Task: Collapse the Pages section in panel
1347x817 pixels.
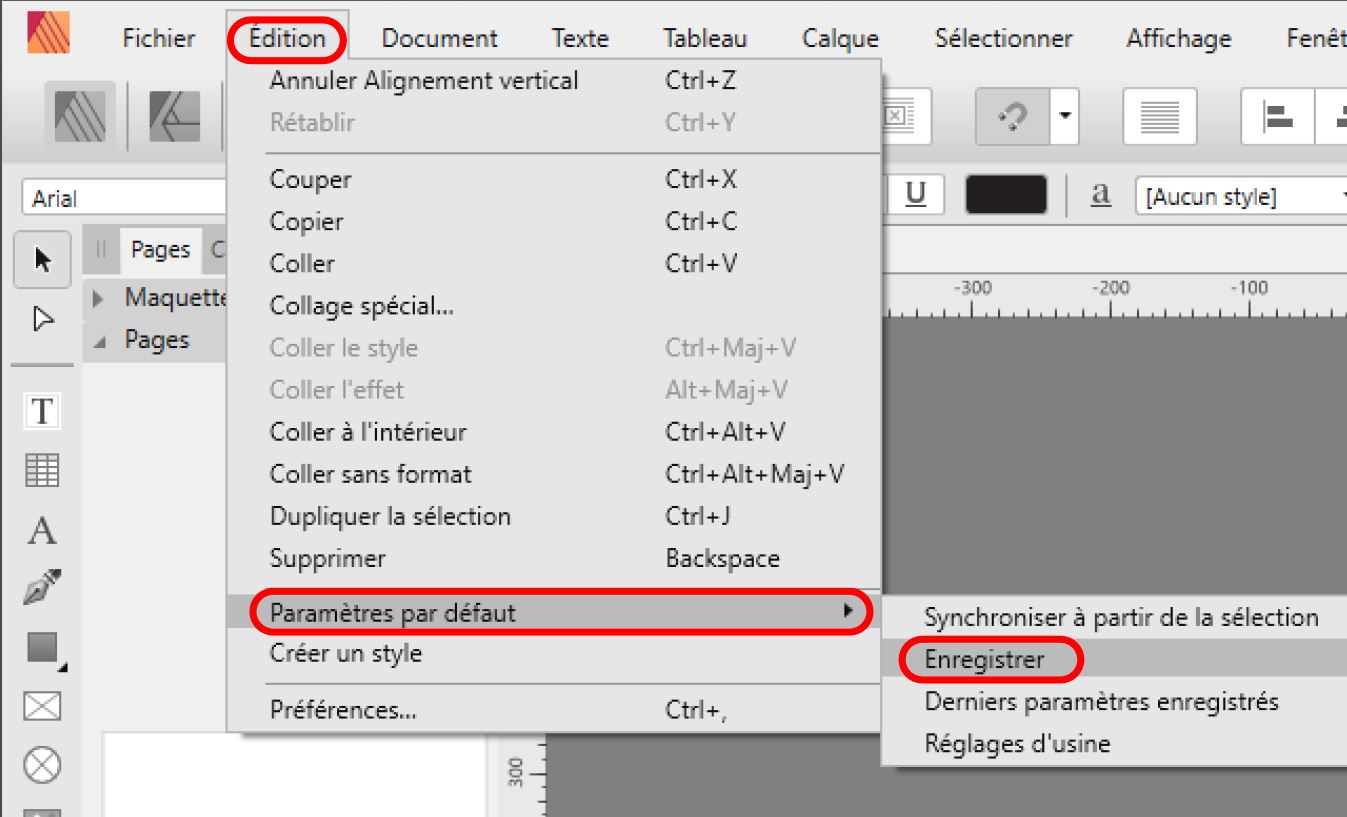Action: 97,341
